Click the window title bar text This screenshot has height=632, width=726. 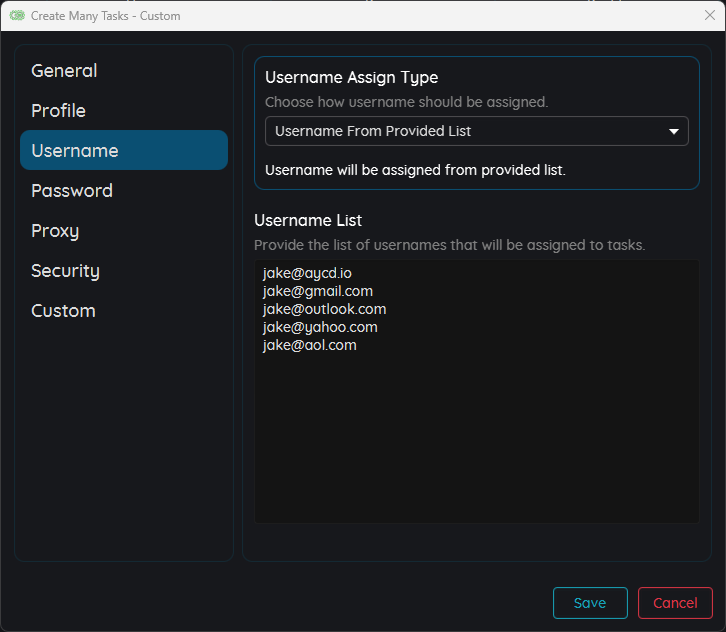click(106, 16)
